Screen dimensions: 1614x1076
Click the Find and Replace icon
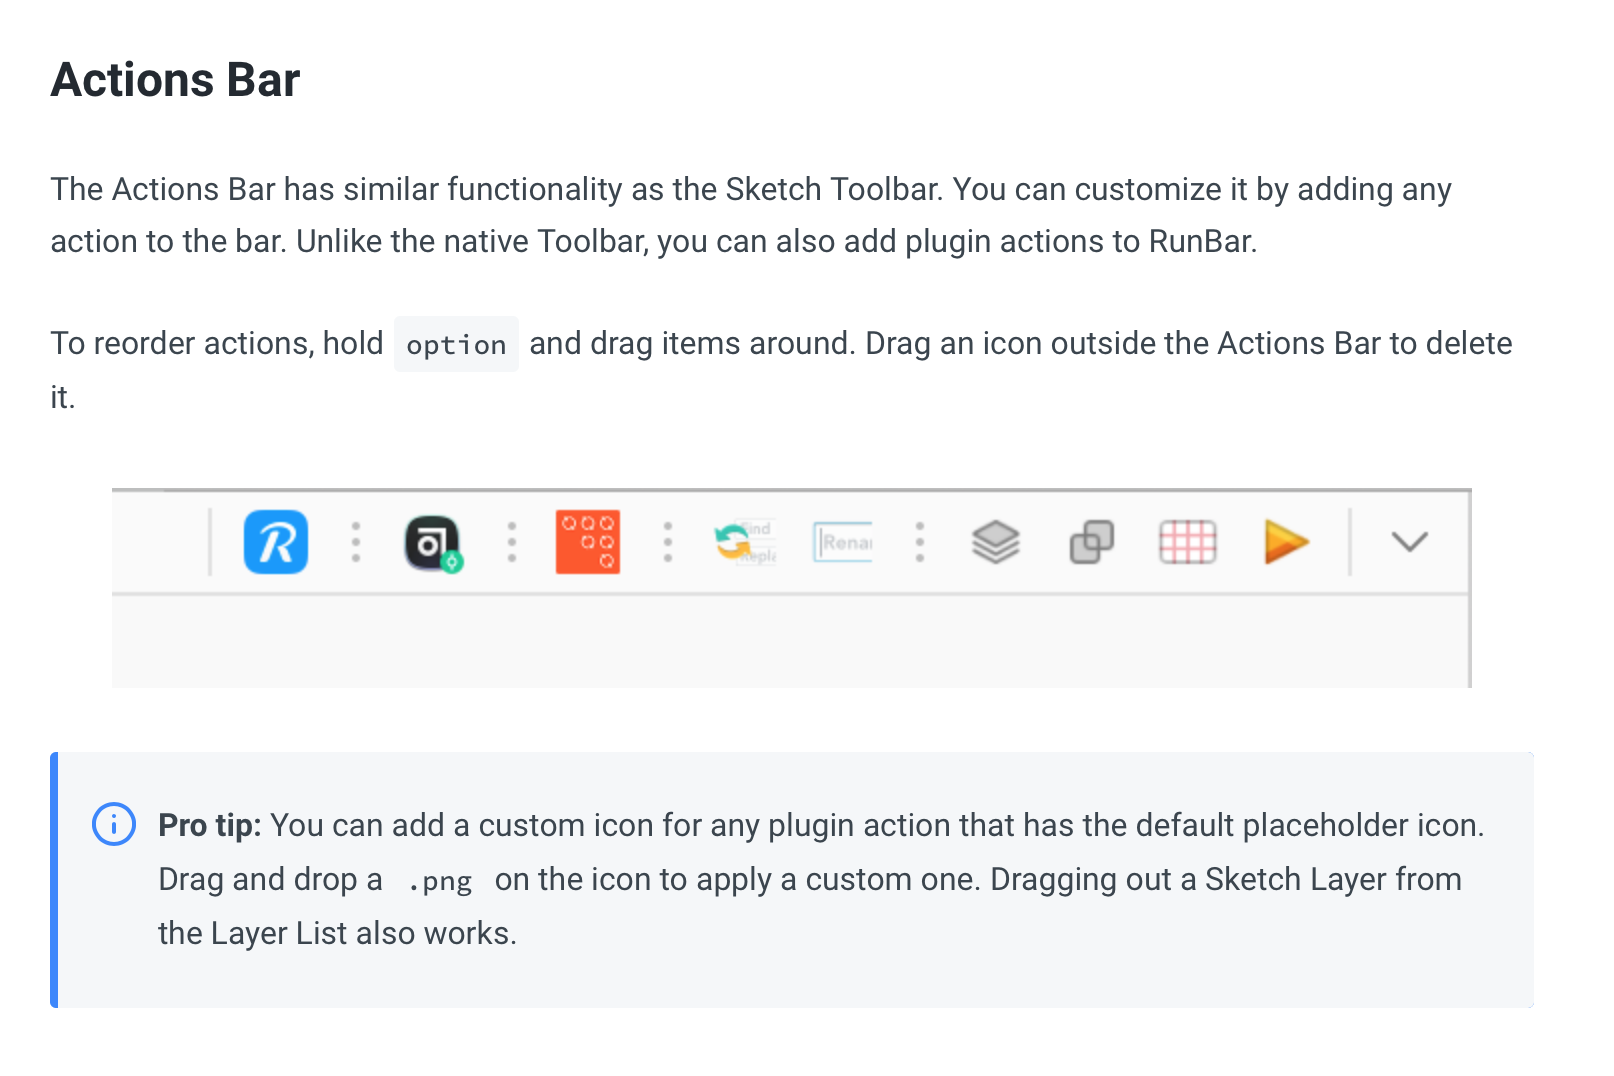pyautogui.click(x=744, y=543)
